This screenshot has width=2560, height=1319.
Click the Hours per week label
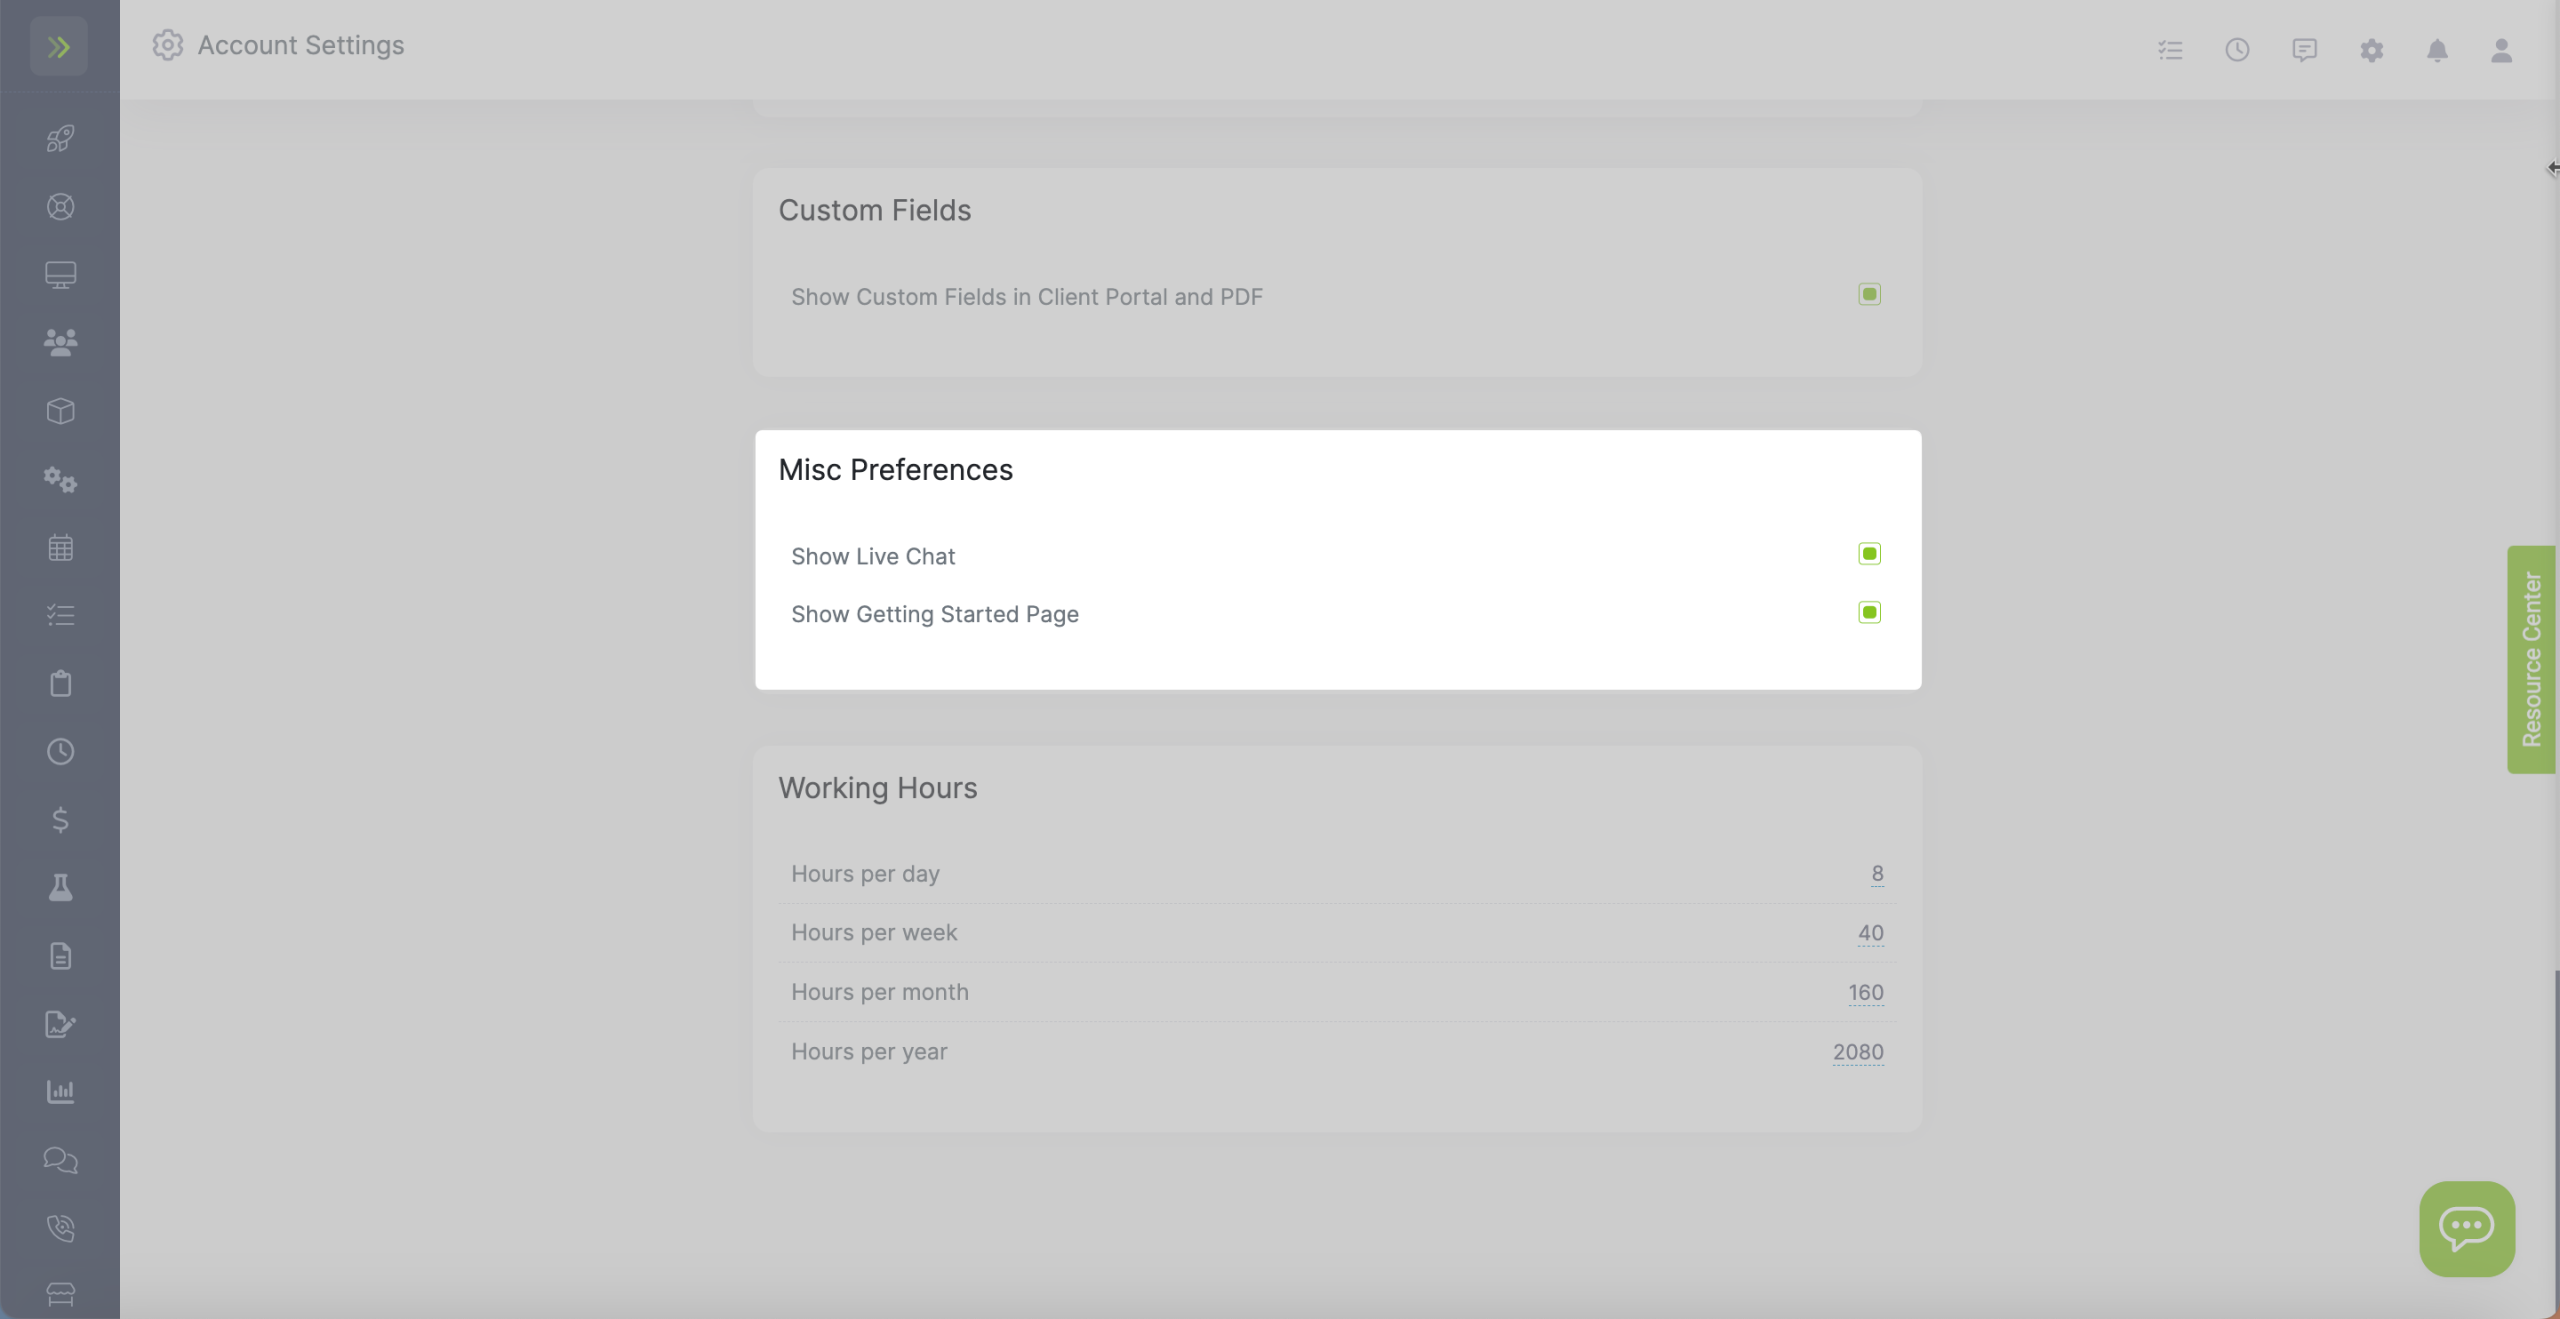click(x=874, y=933)
